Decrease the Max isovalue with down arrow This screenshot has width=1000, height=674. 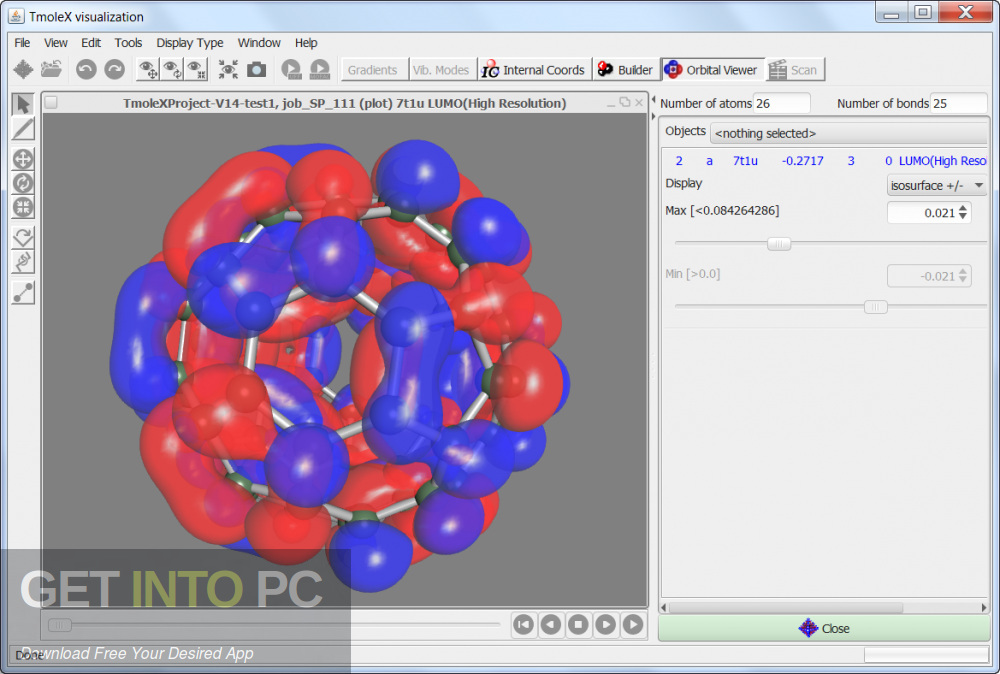point(963,217)
